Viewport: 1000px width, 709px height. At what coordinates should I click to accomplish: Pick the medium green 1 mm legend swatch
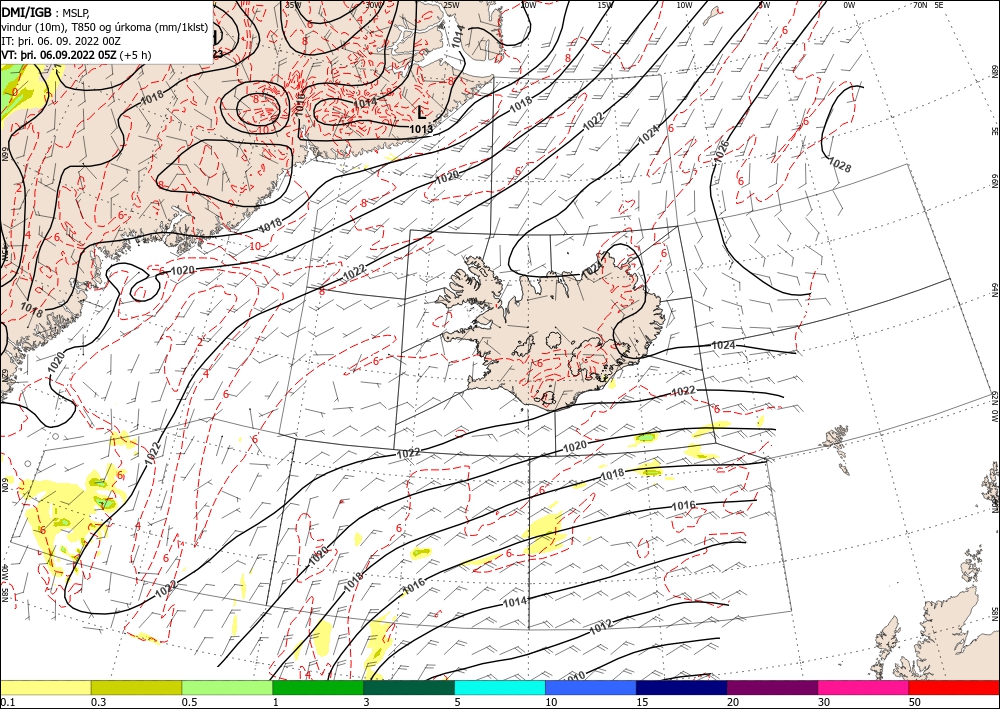click(318, 687)
